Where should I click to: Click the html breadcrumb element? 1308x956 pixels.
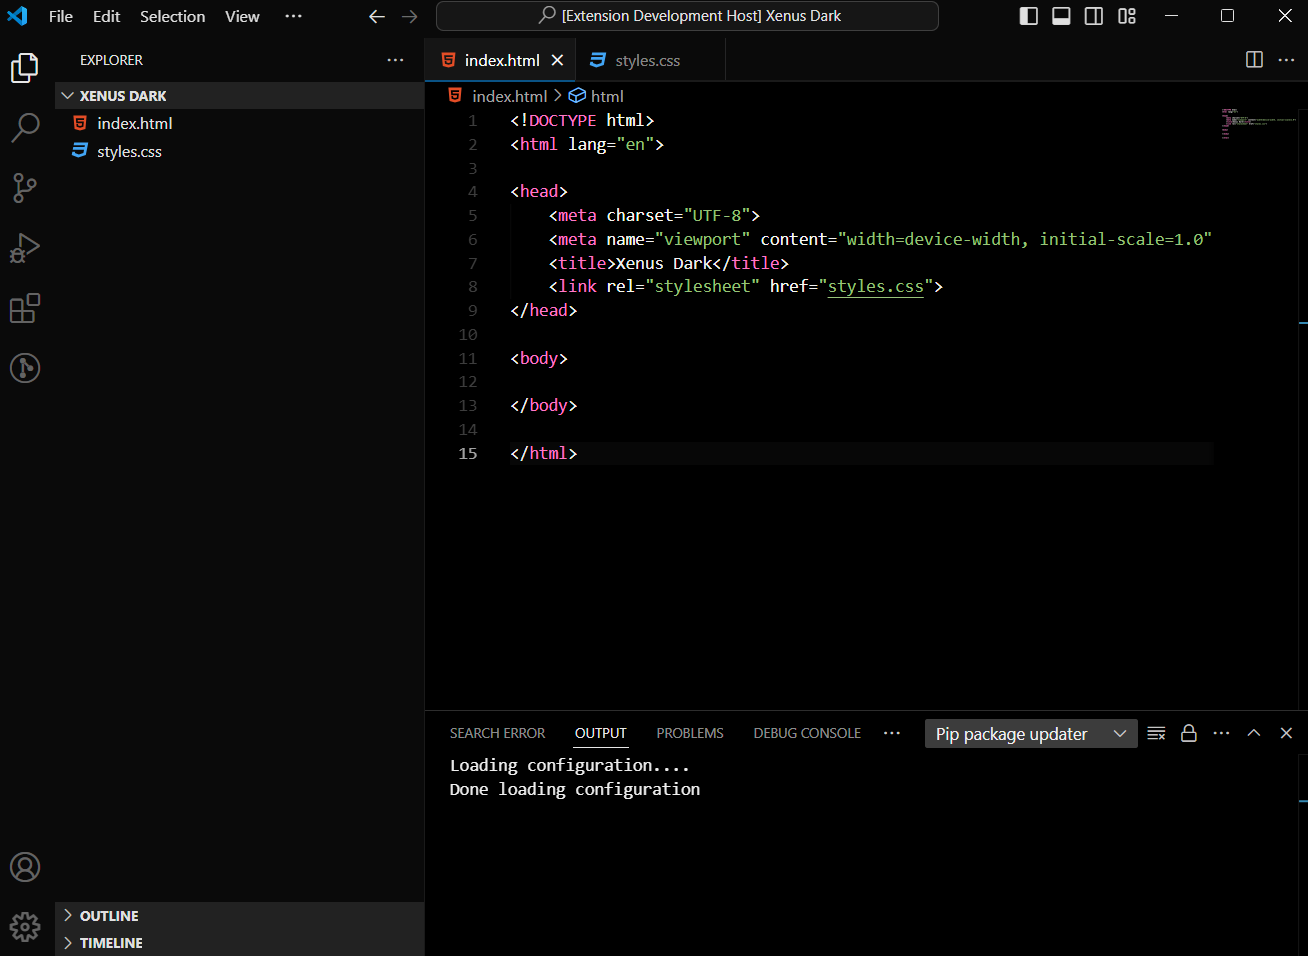coord(596,96)
